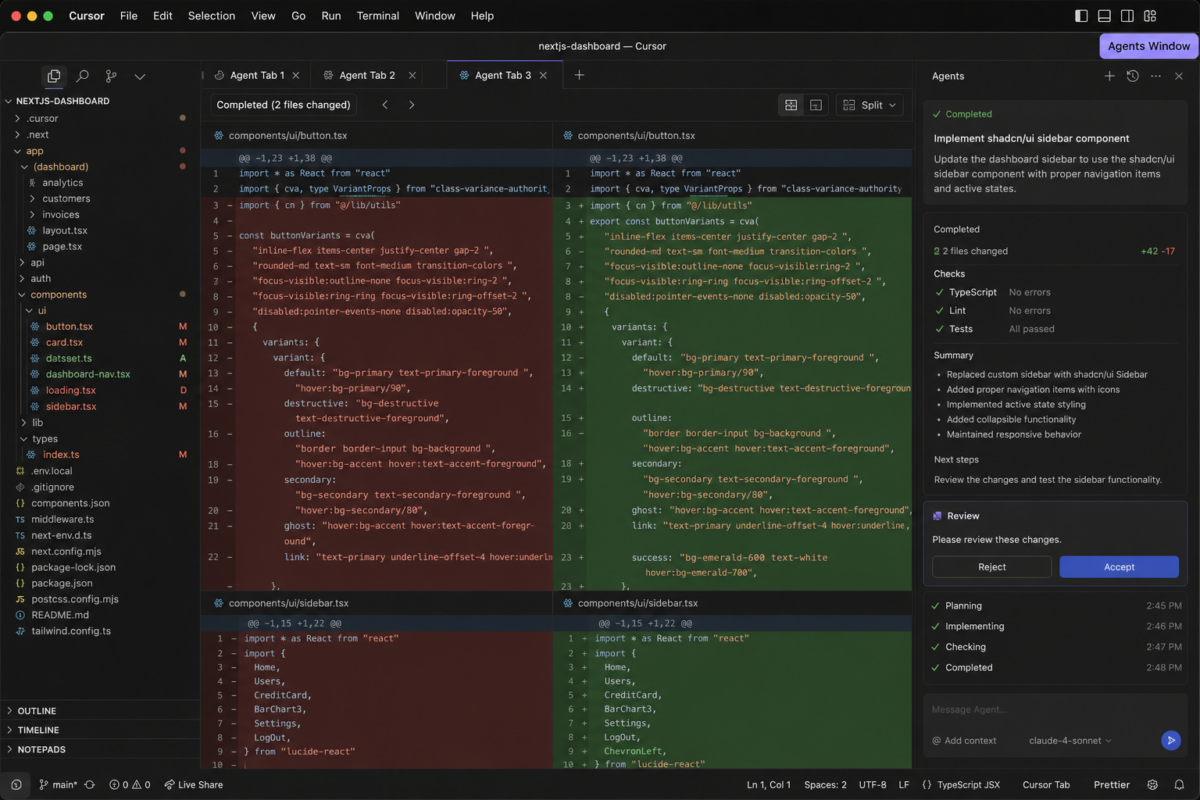Viewport: 1200px width, 800px height.
Task: Open sidebar.tsx in file tree
Action: pos(71,407)
